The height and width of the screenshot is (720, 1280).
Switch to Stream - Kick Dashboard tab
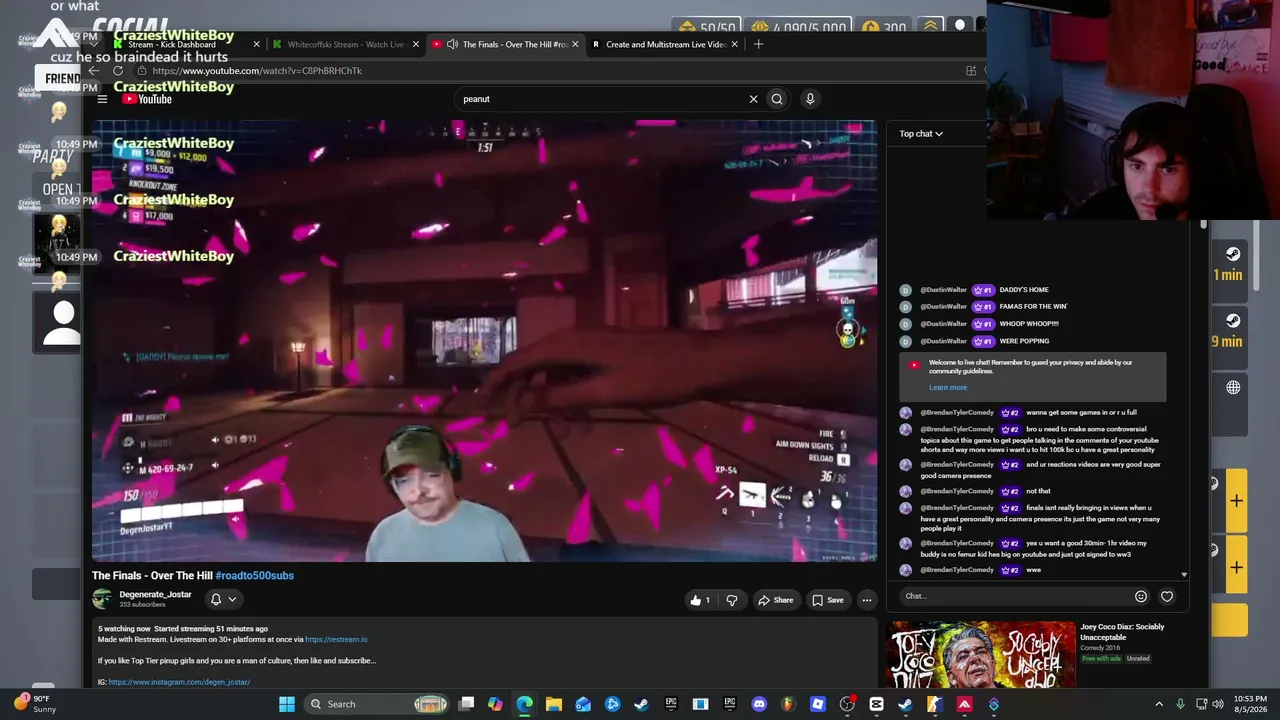[x=187, y=44]
